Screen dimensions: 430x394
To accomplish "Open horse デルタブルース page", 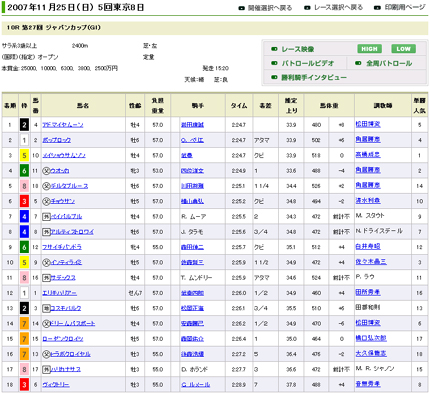I will (69, 186).
